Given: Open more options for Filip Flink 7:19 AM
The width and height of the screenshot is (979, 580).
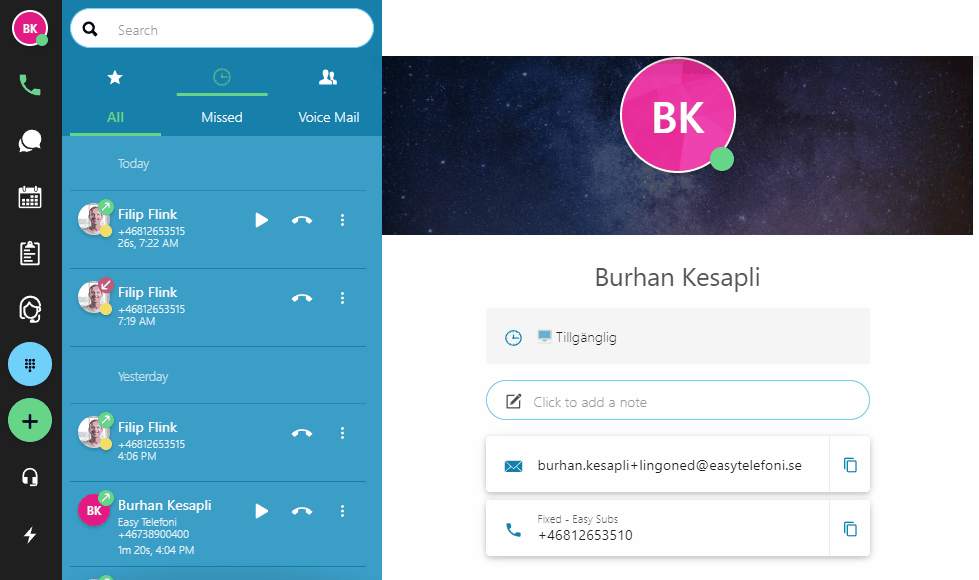Looking at the screenshot, I should pyautogui.click(x=342, y=298).
